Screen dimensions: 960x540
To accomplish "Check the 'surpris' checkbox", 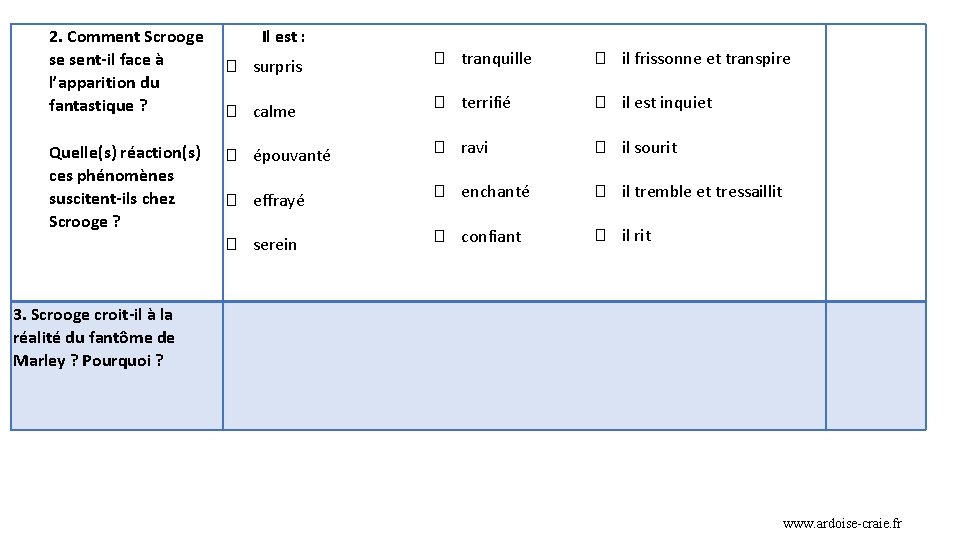I will pyautogui.click(x=231, y=66).
